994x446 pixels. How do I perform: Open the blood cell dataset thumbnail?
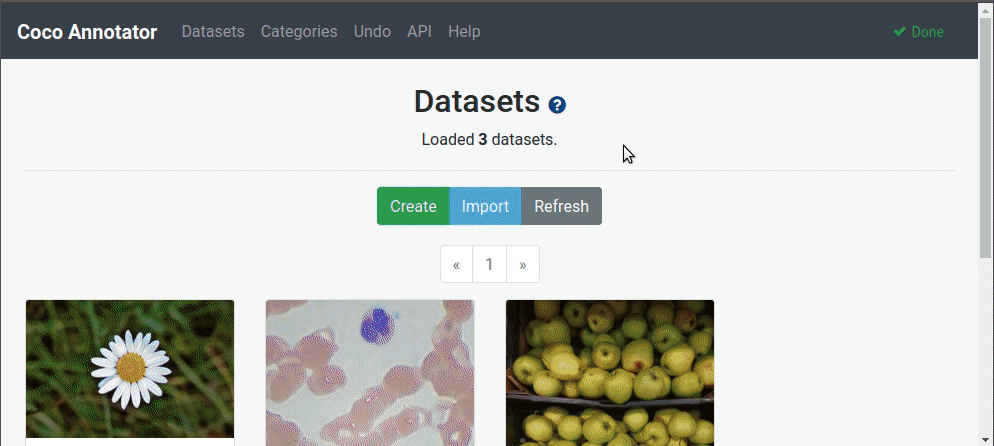click(370, 372)
